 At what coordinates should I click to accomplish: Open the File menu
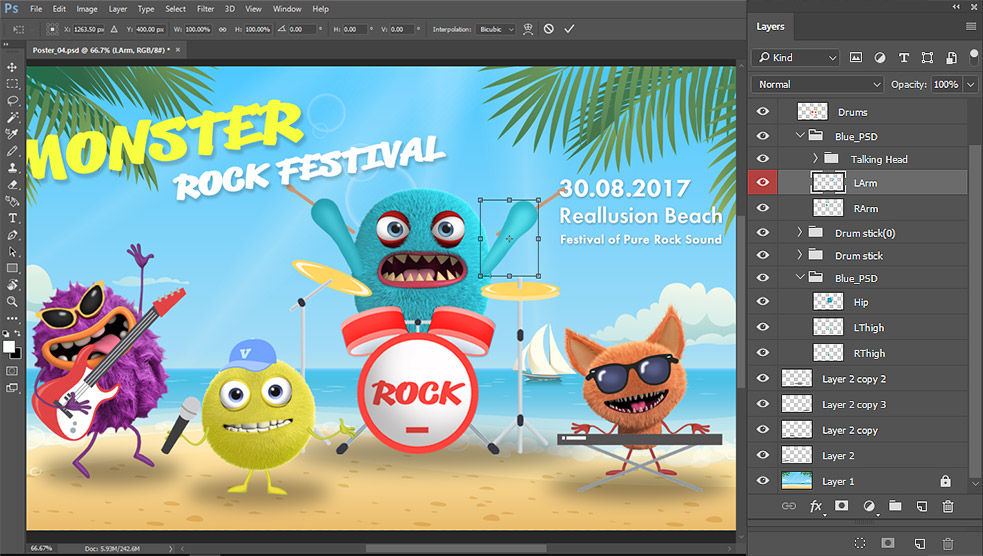coord(36,9)
